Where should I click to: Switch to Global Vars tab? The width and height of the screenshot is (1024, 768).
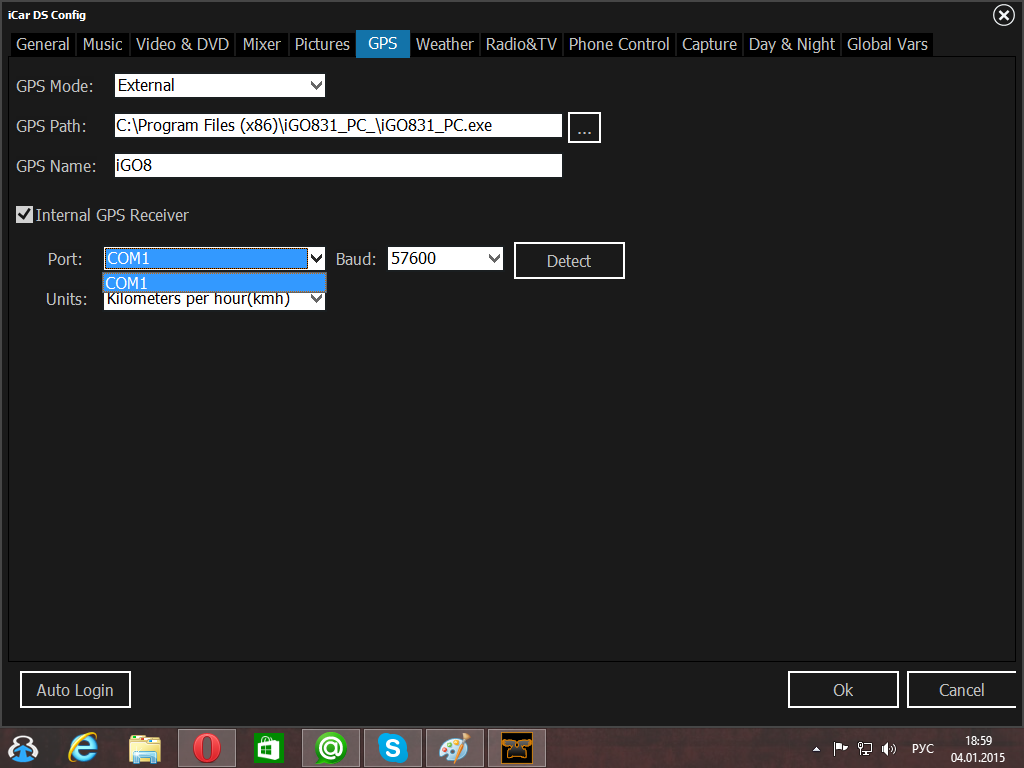pyautogui.click(x=888, y=44)
